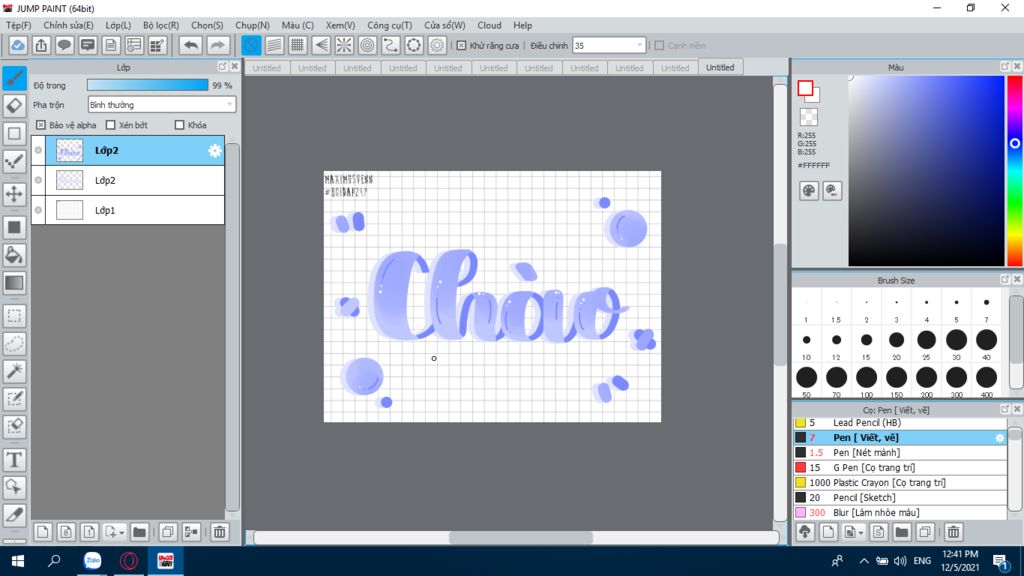Select the Lead Pencil (HB) brush
The width and height of the screenshot is (1024, 576).
(900, 423)
